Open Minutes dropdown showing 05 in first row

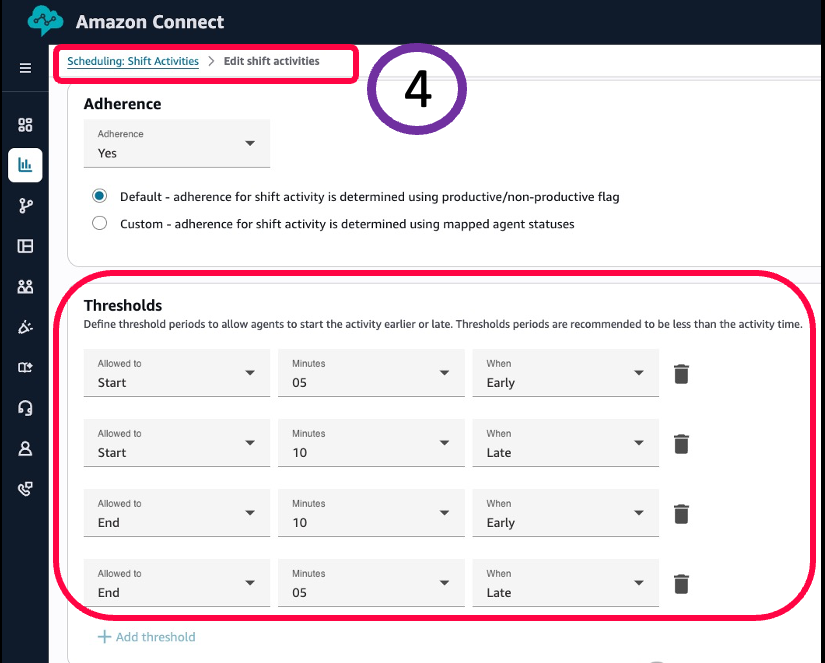click(371, 373)
